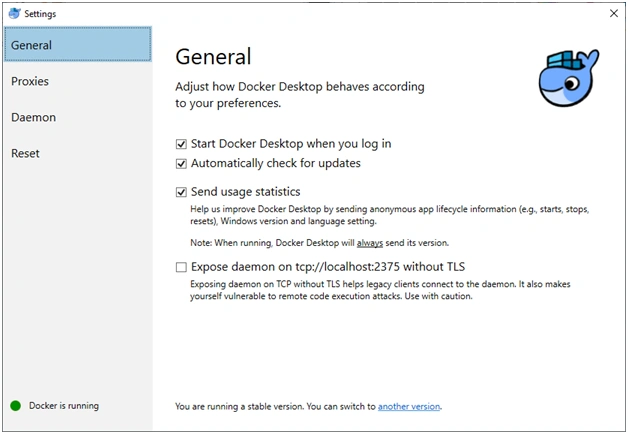The image size is (628, 434).
Task: Click the 'Help us improve Docker Desktop' paragraph
Action: (389, 215)
